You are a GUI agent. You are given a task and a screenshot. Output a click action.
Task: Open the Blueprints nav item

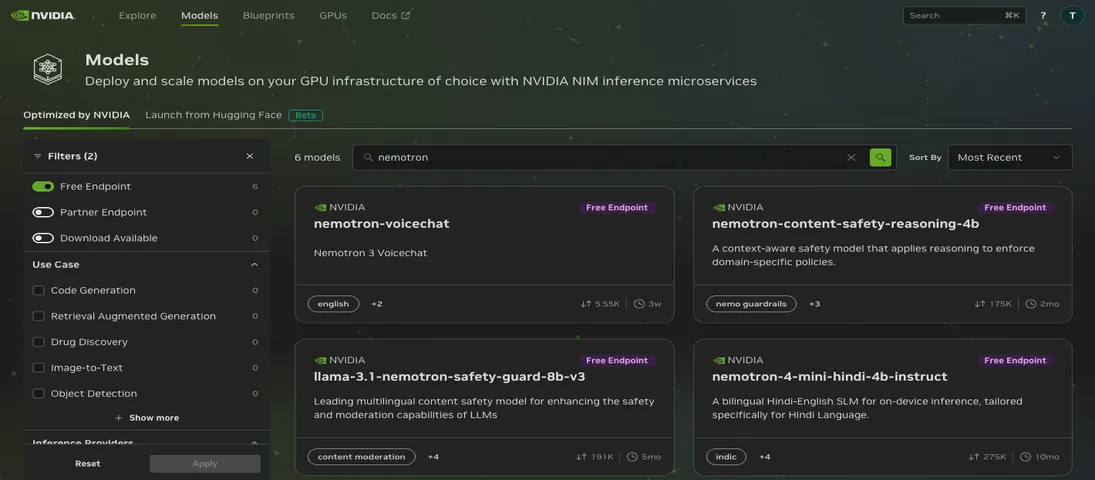[269, 15]
